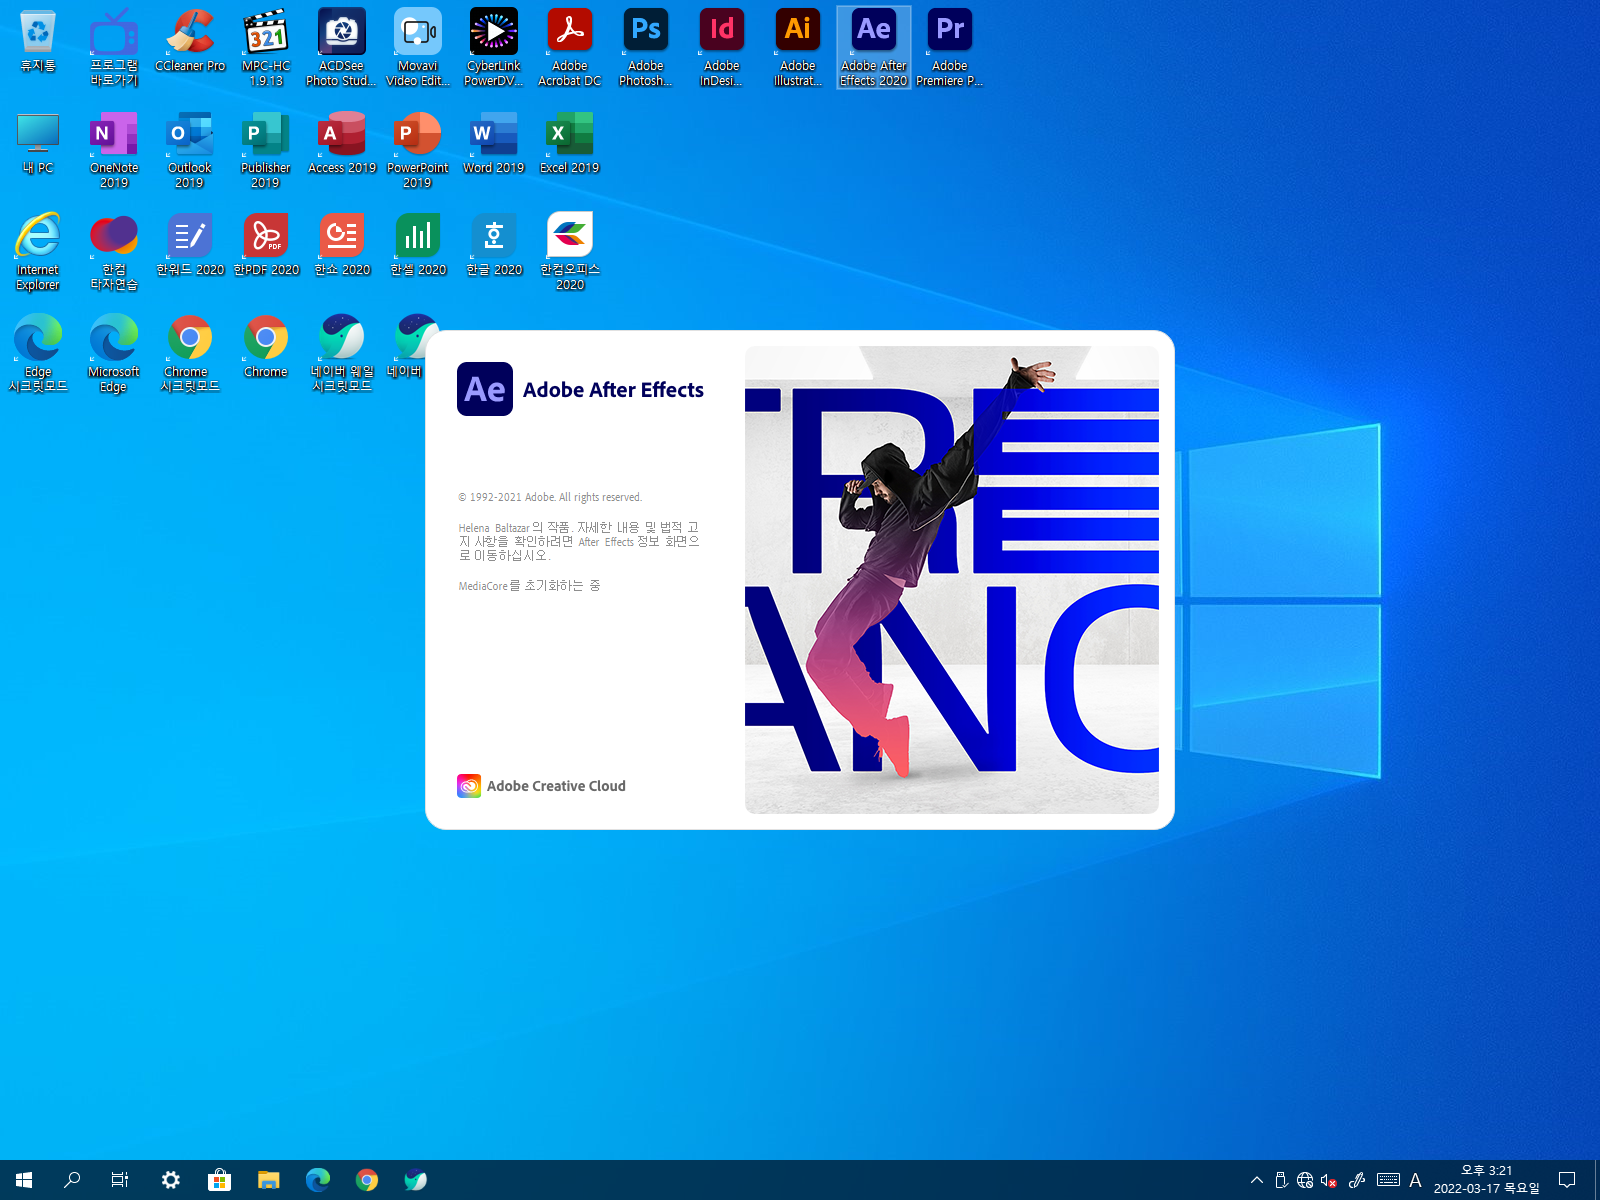Select the Adobe Photoshop desktop icon
Viewport: 1600px width, 1200px height.
[646, 48]
